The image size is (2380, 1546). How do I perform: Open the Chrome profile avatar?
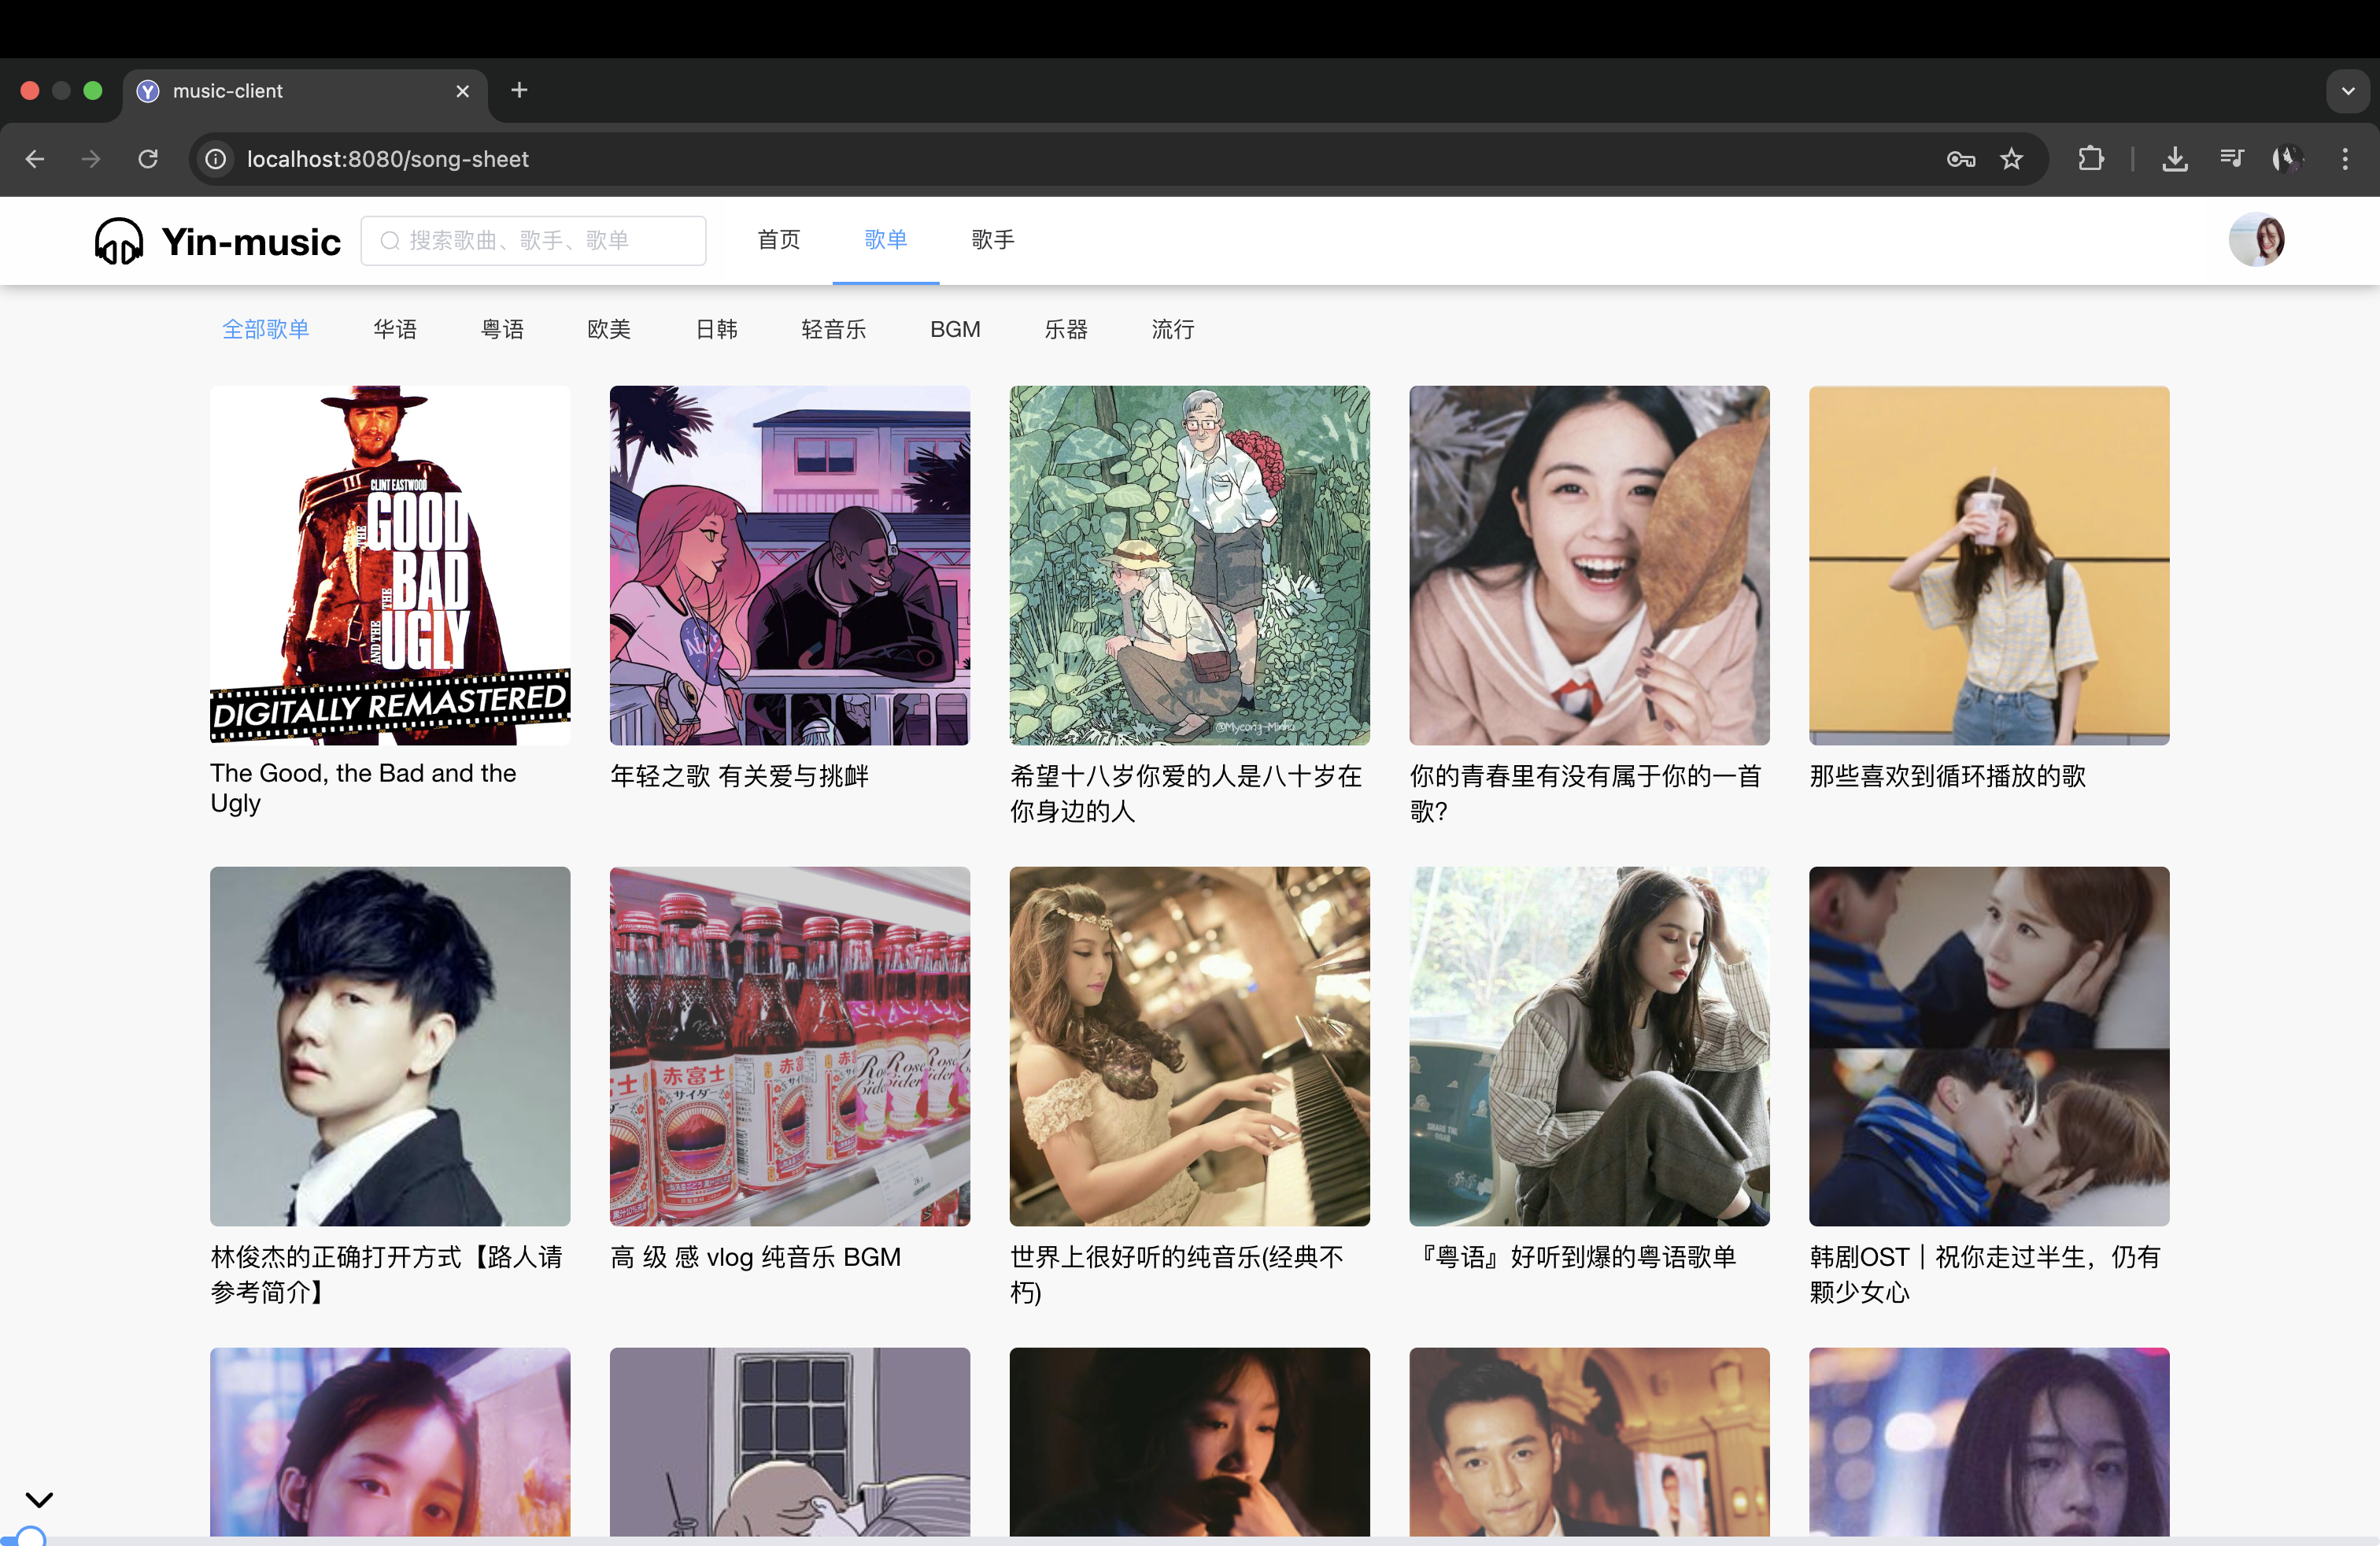coord(2288,159)
